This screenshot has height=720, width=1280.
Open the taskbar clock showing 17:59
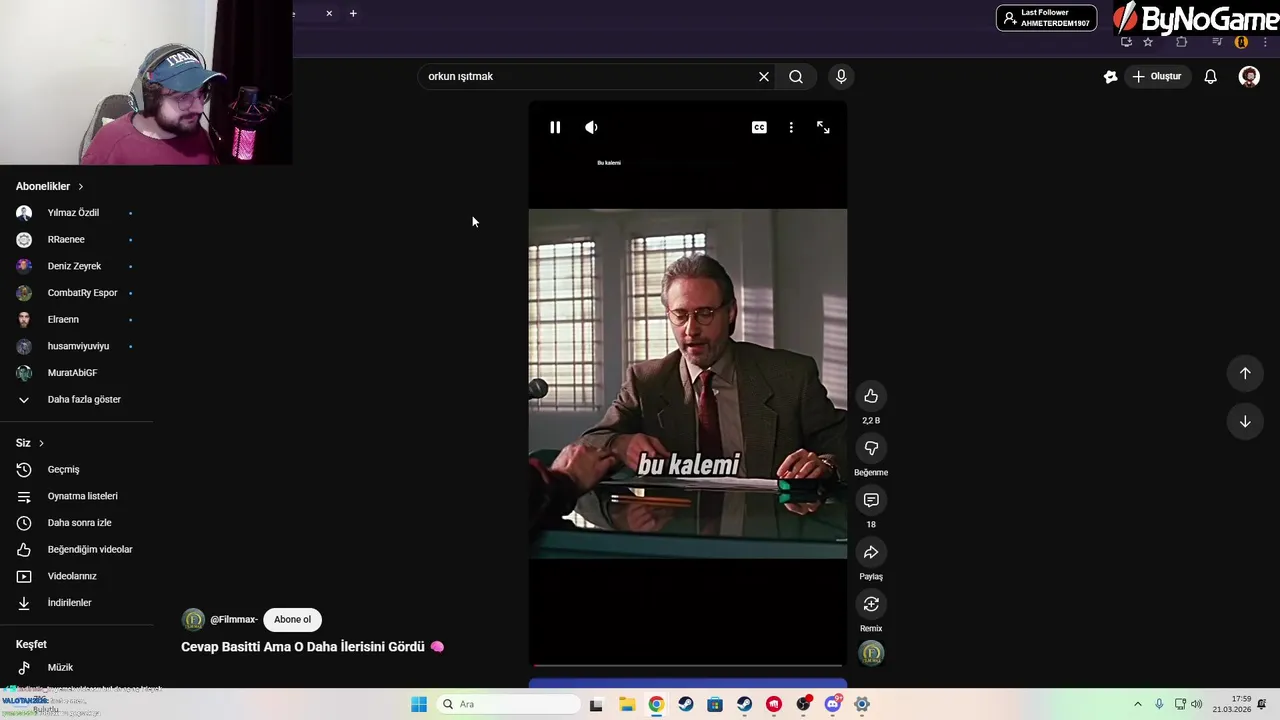coord(1232,704)
